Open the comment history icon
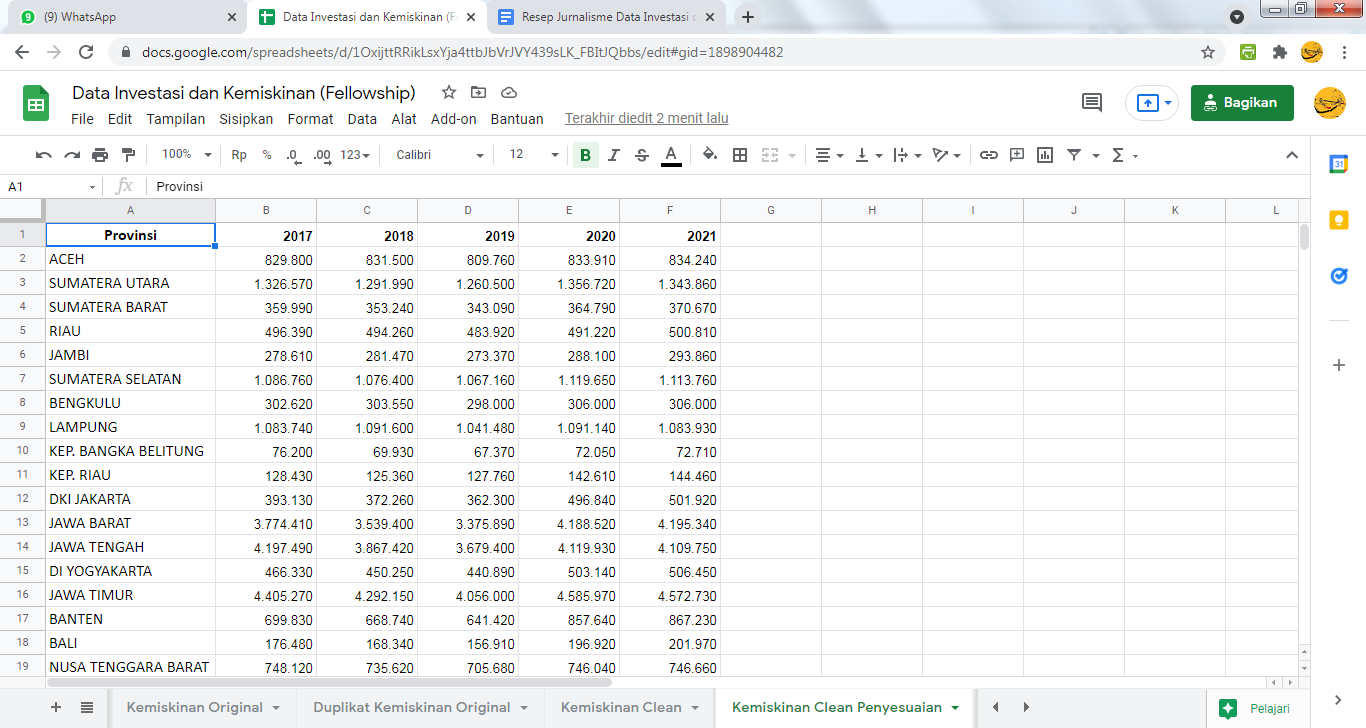1366x728 pixels. point(1092,102)
